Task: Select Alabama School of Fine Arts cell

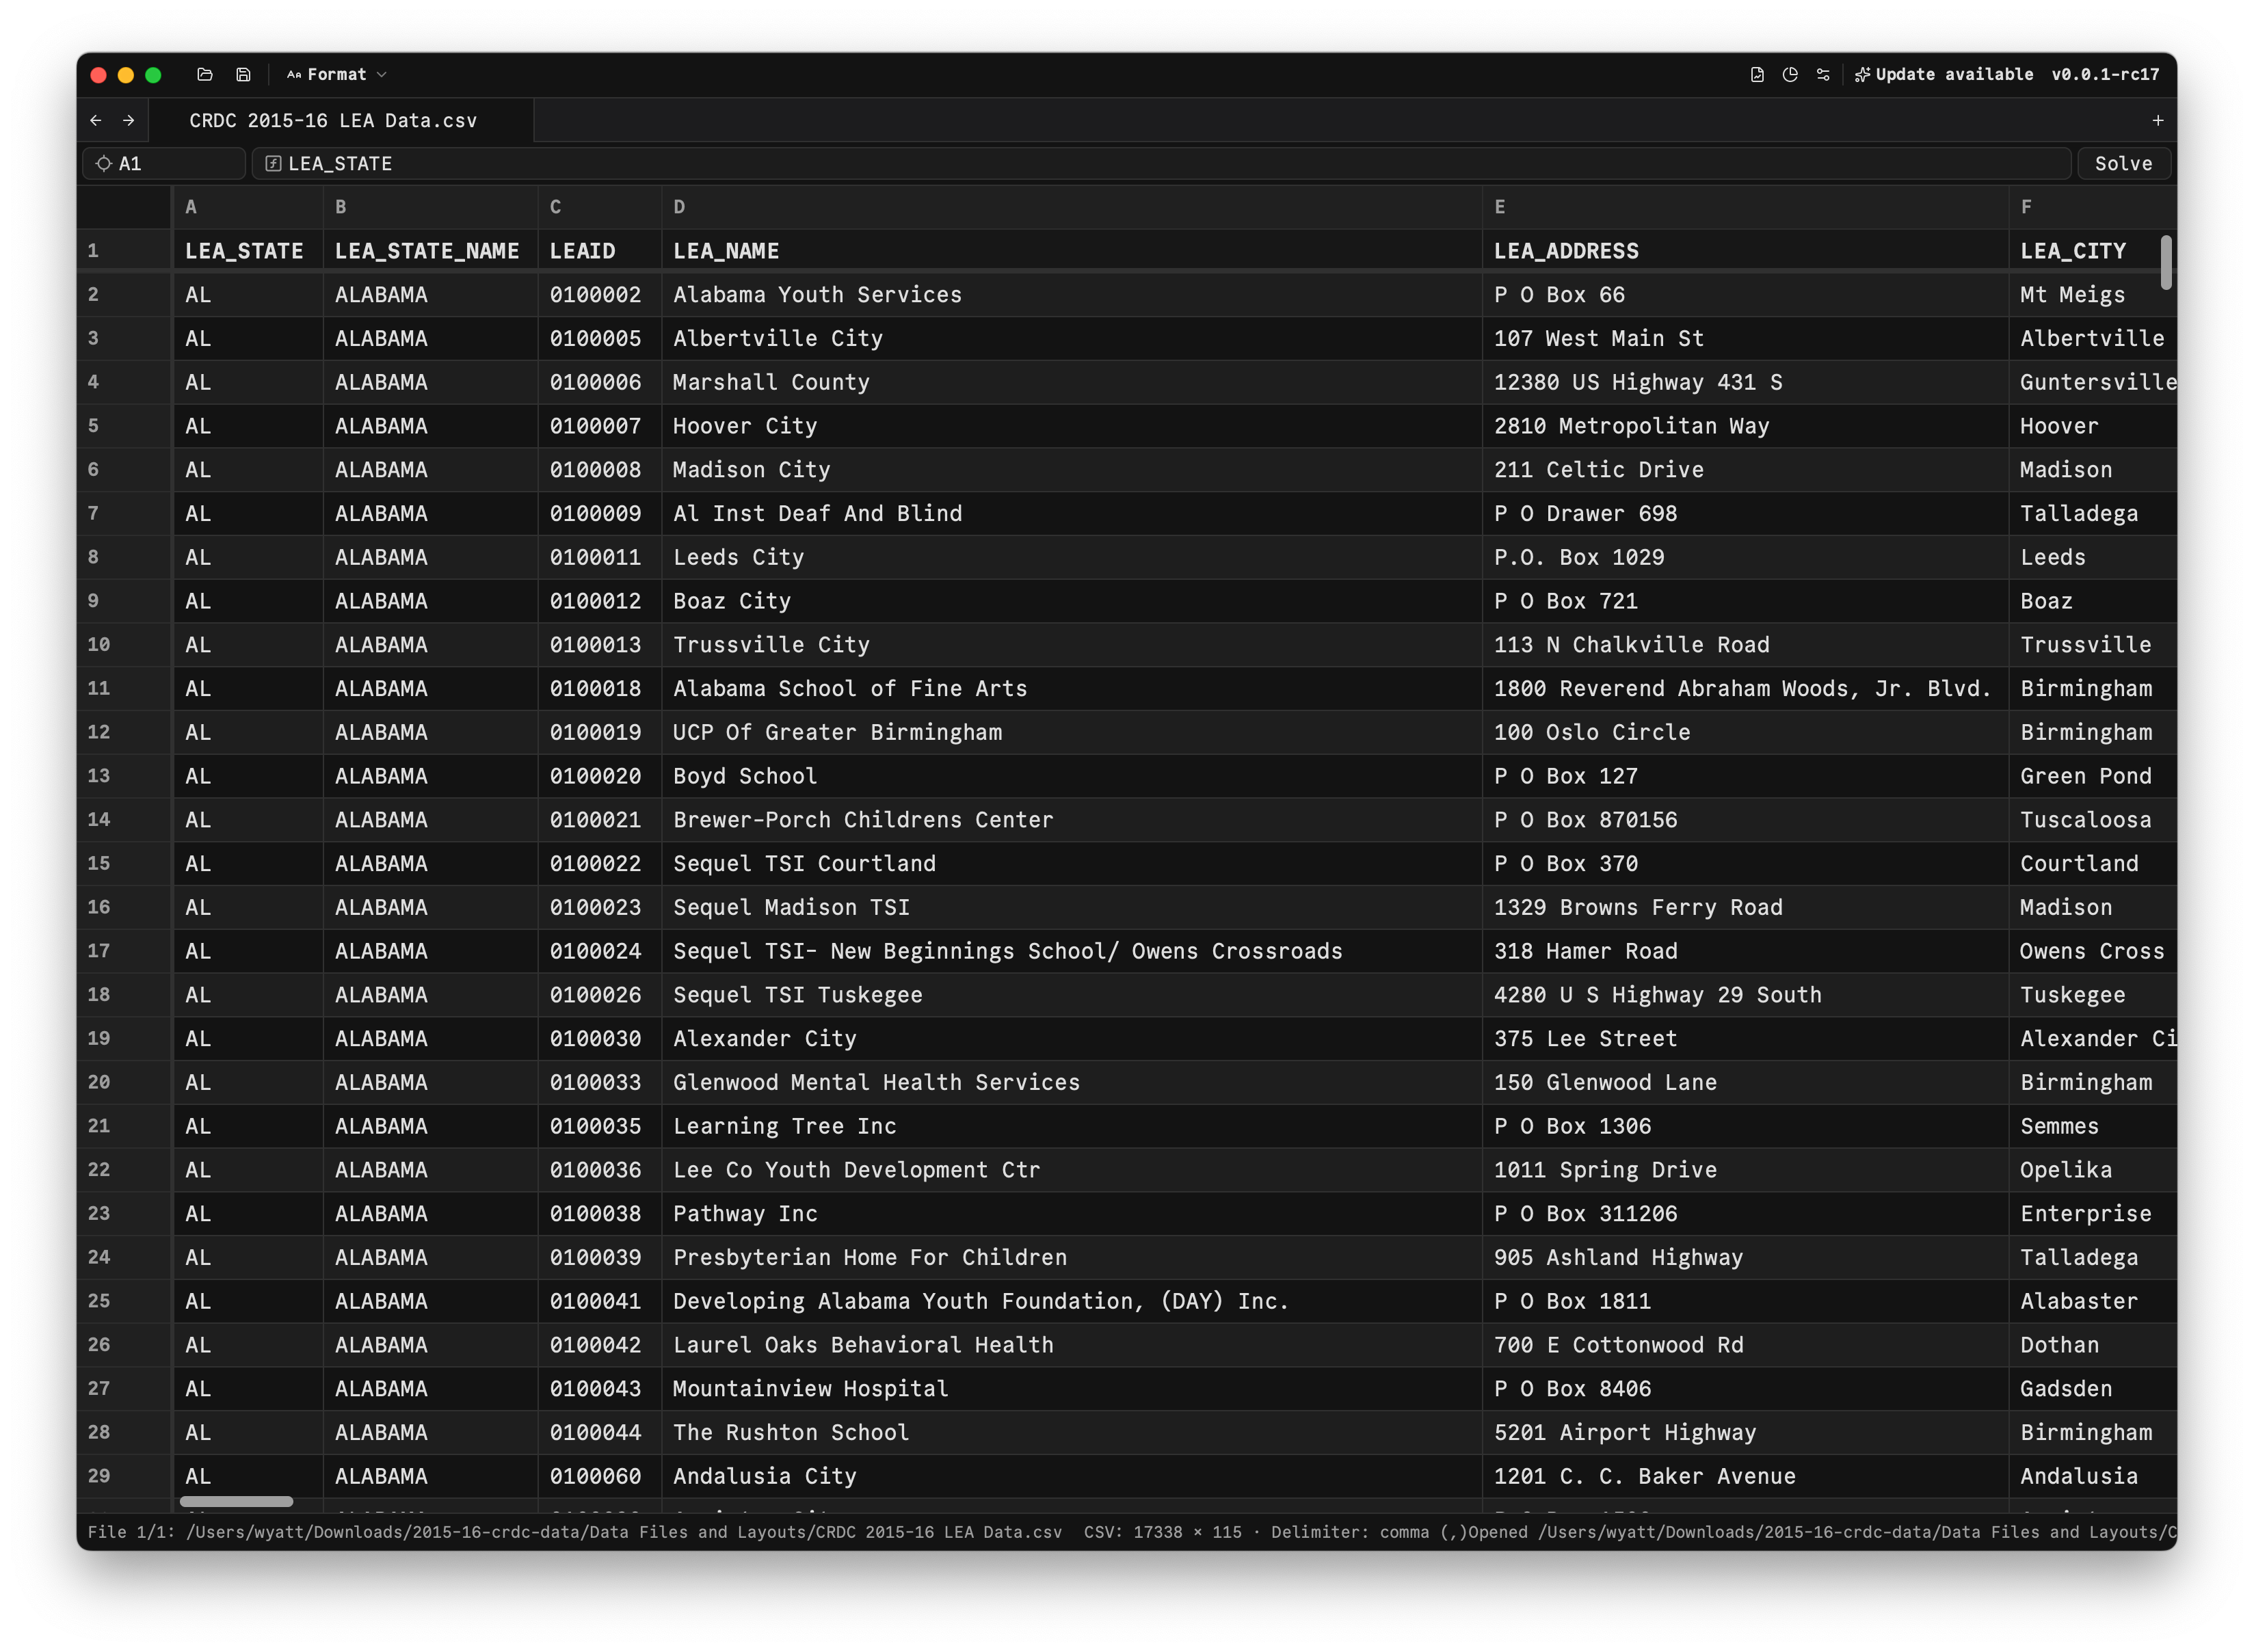Action: [x=1071, y=688]
